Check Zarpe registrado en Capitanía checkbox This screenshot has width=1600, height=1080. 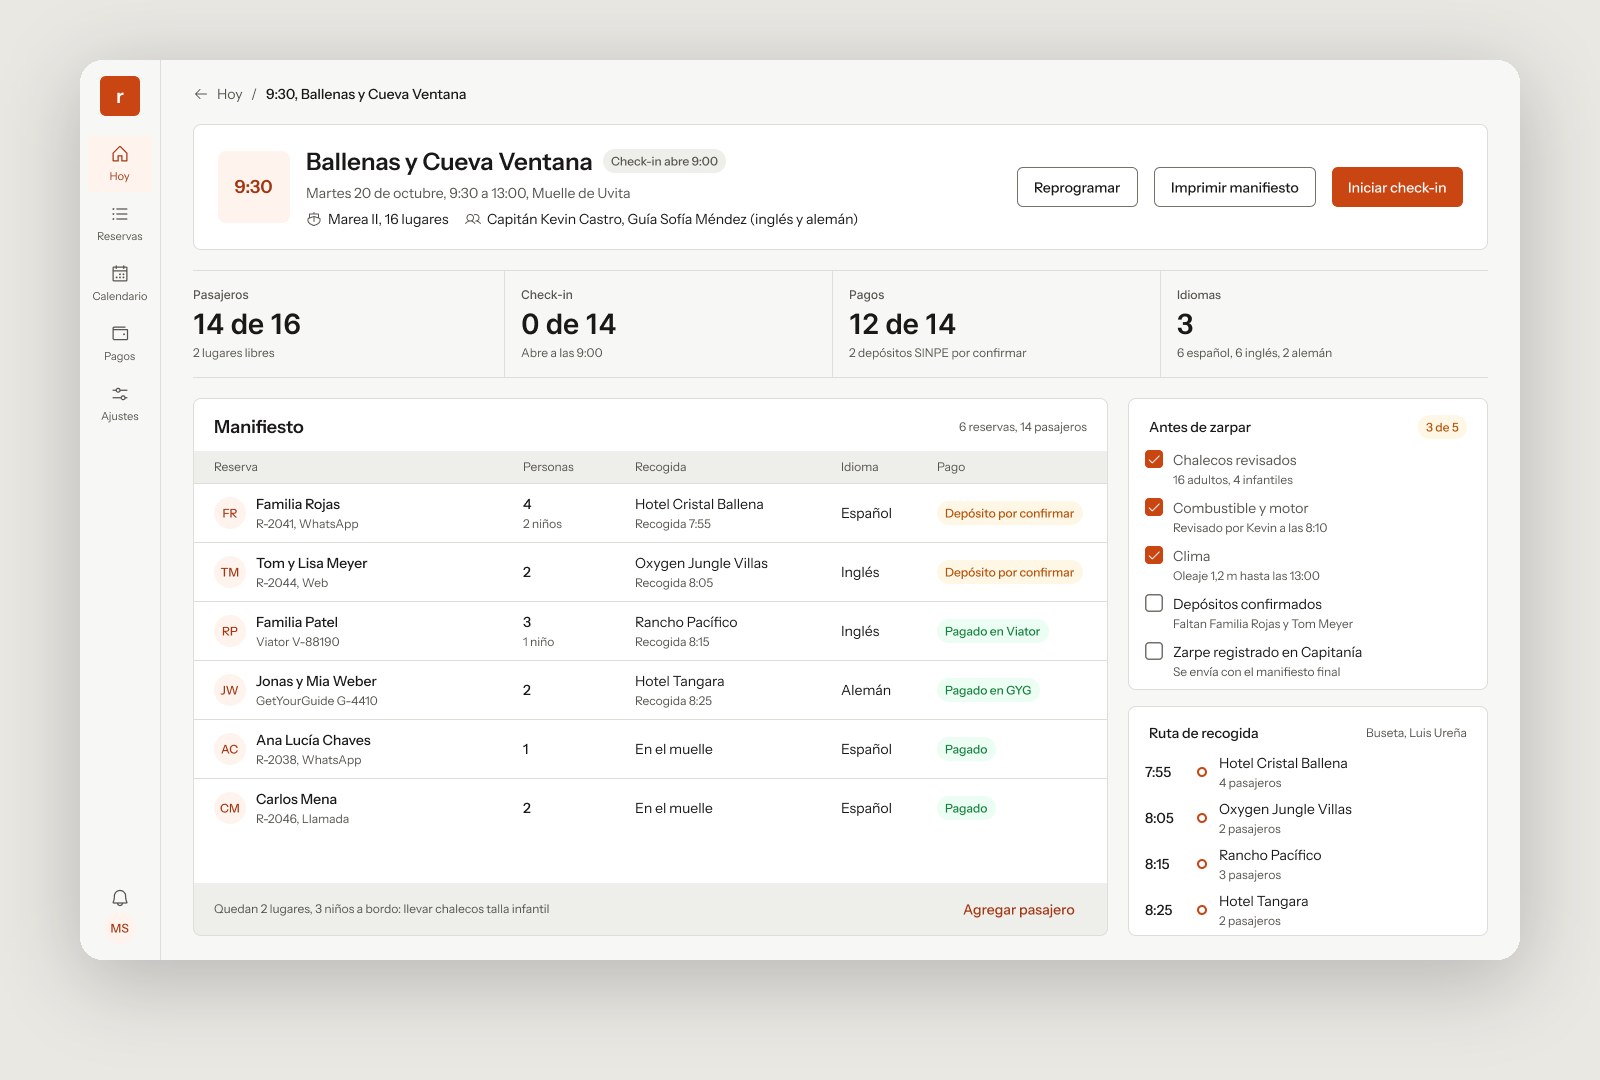pyautogui.click(x=1154, y=651)
